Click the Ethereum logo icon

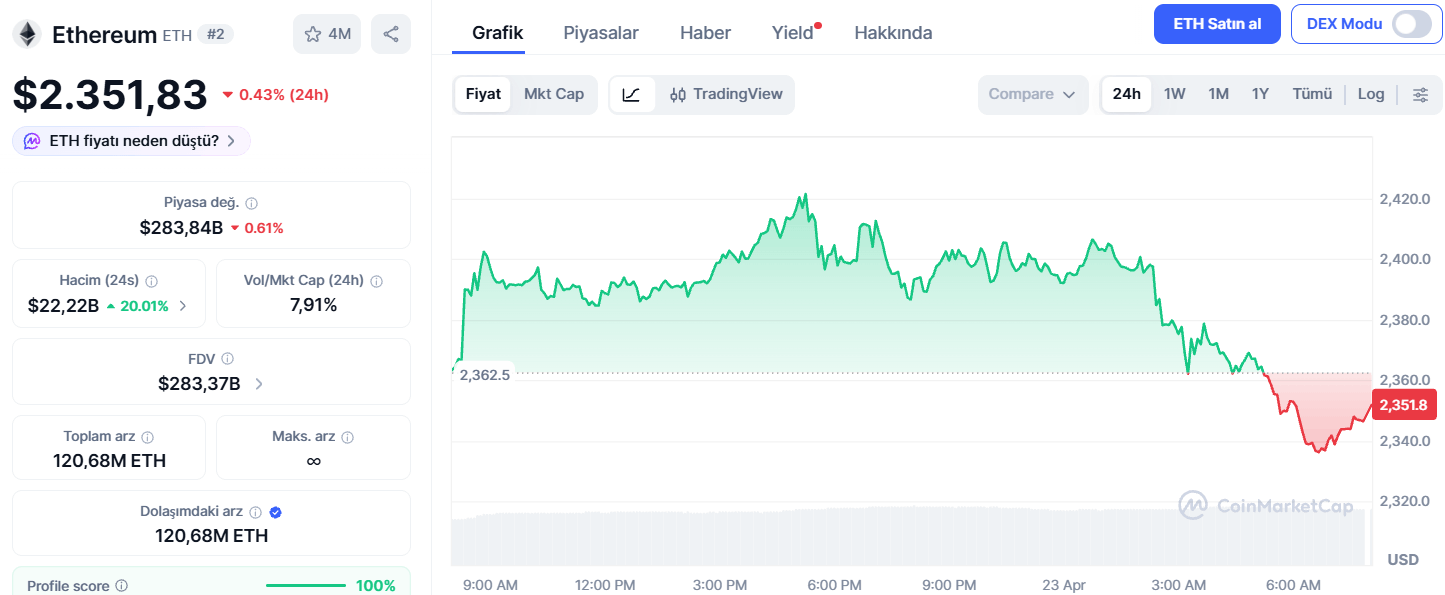(x=28, y=33)
